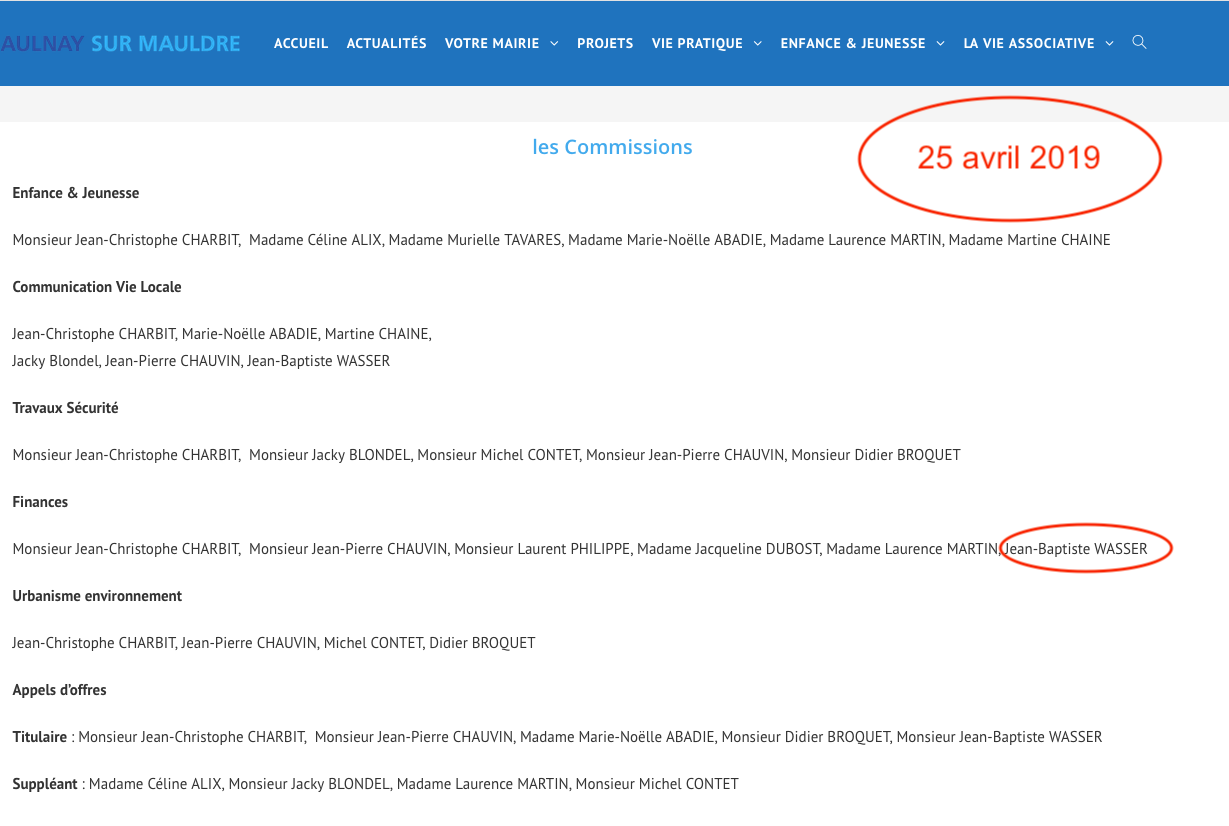This screenshot has width=1229, height=826.
Task: Click the Aulnay sur Mauldre site logo
Action: pyautogui.click(x=121, y=43)
